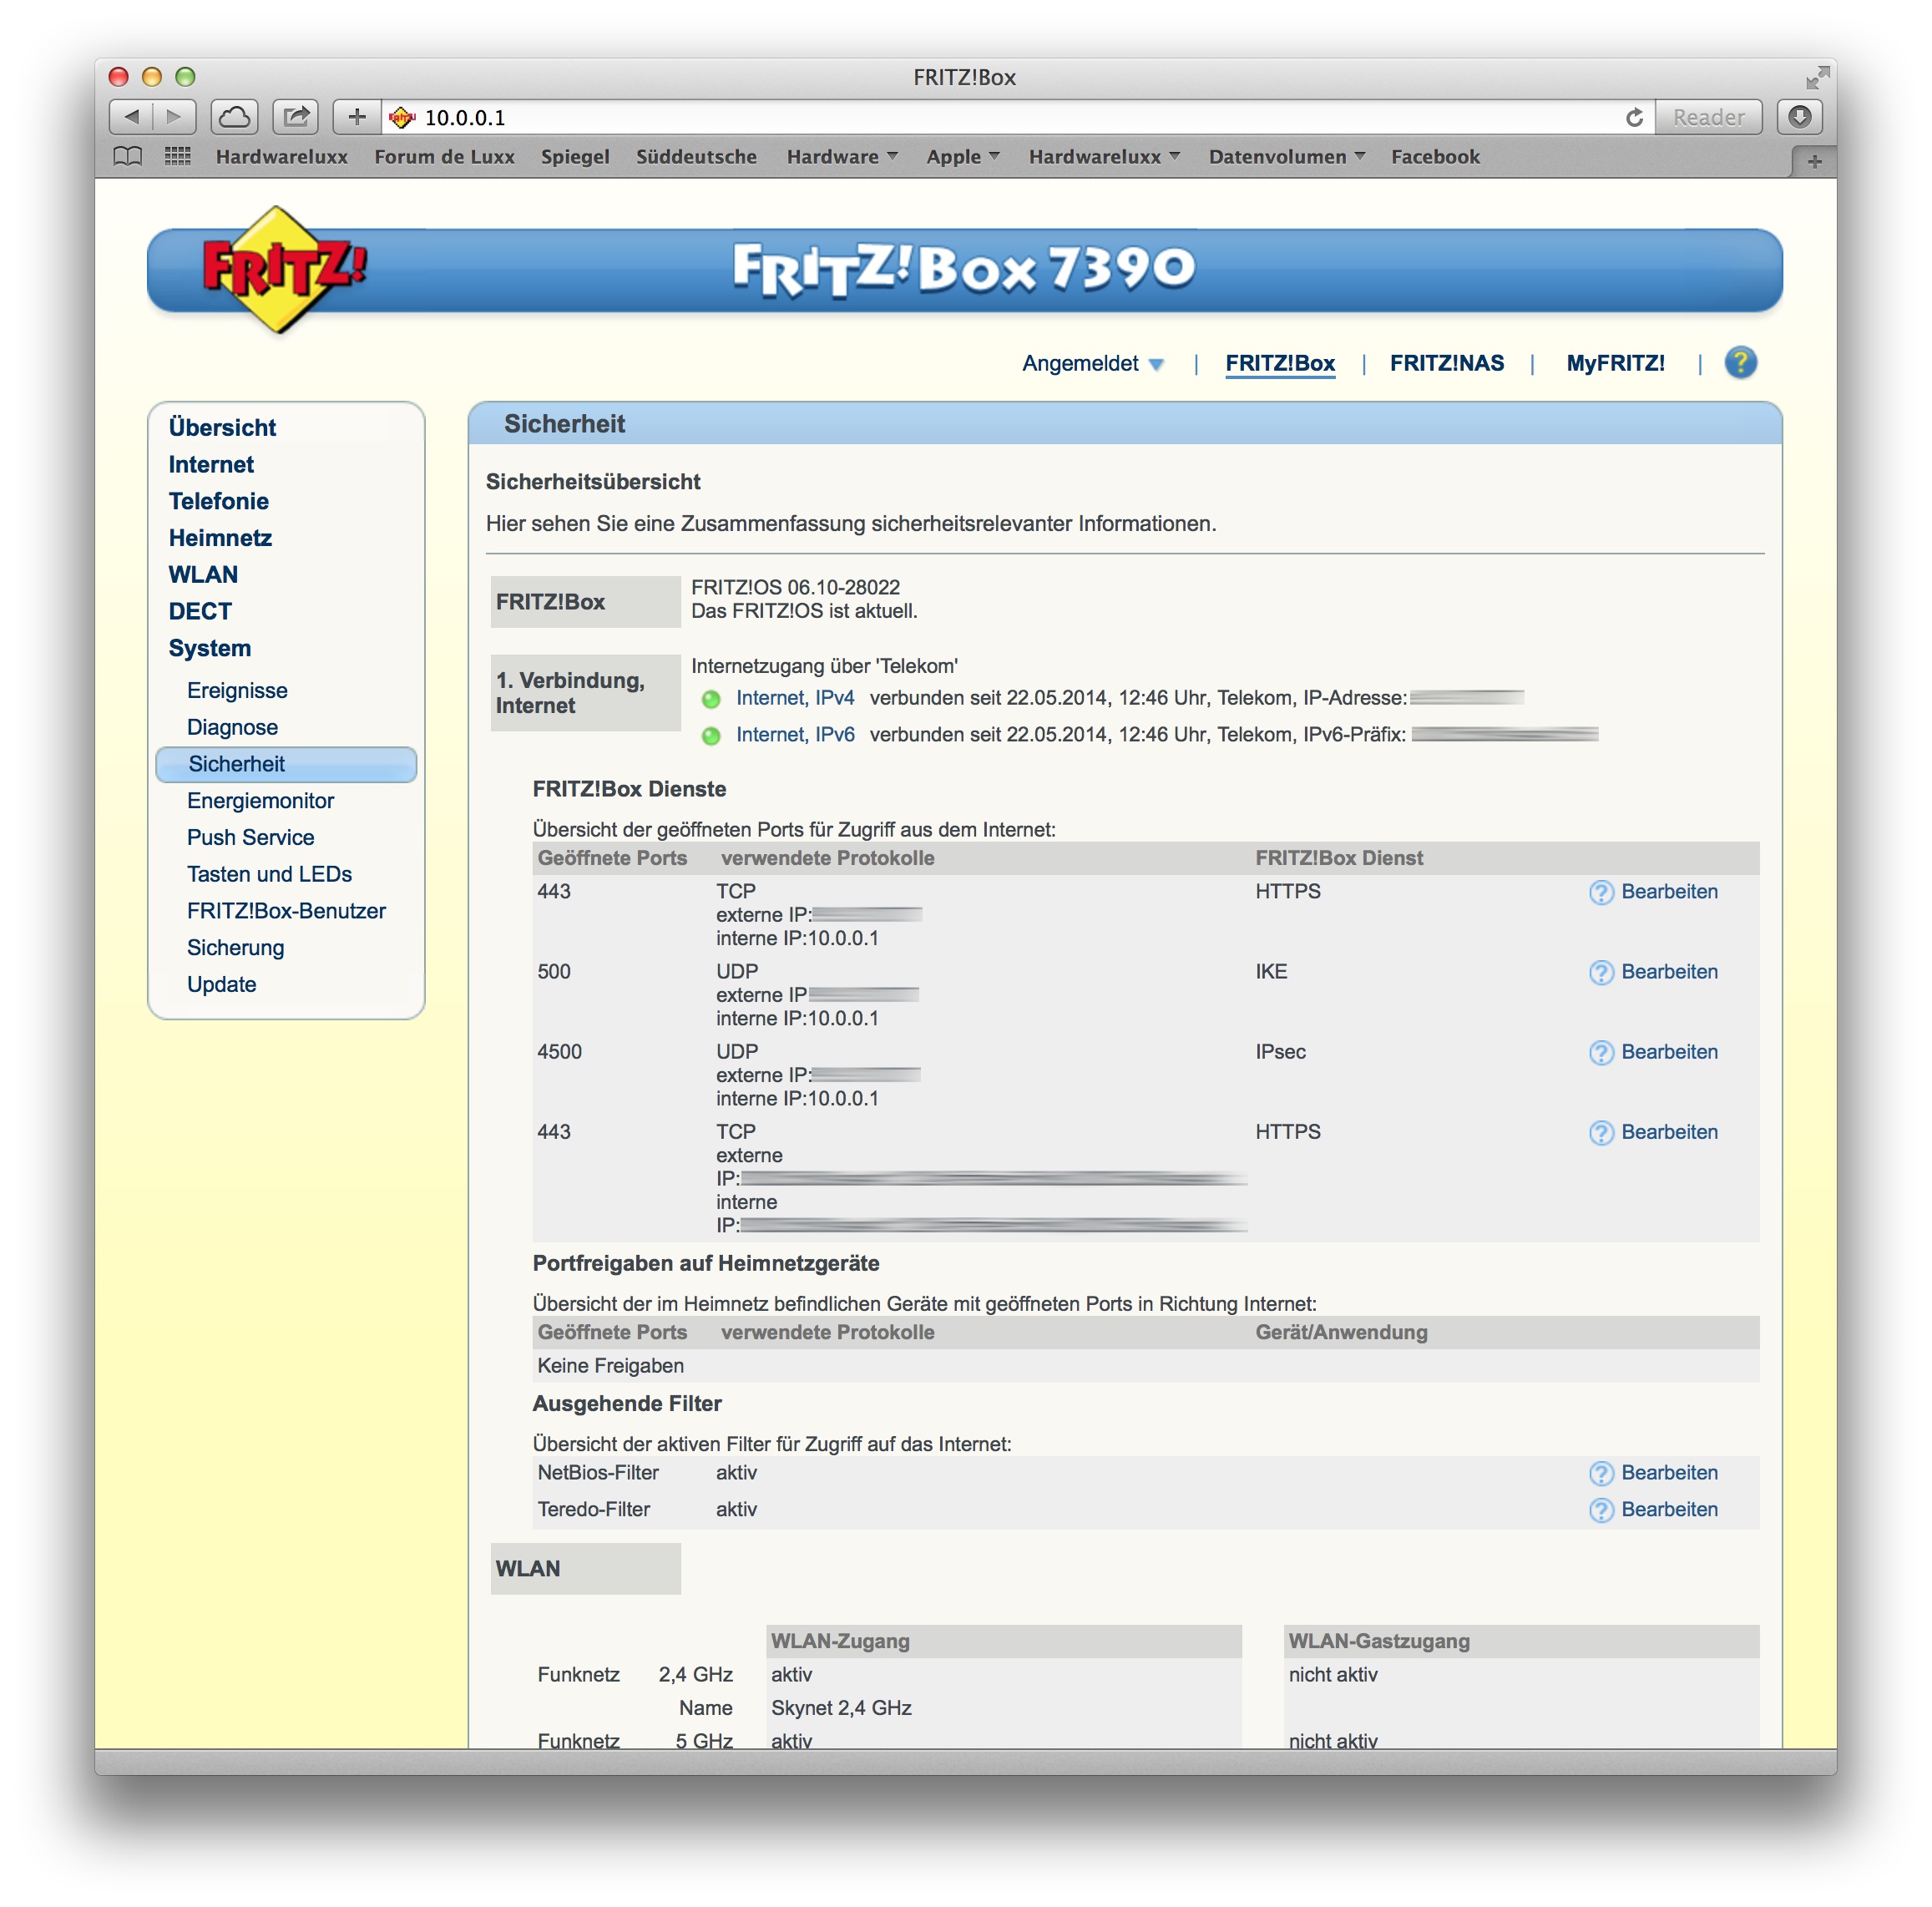Click Bearbeiten for NetBios-Filter
The width and height of the screenshot is (1932, 1907).
pyautogui.click(x=1669, y=1473)
